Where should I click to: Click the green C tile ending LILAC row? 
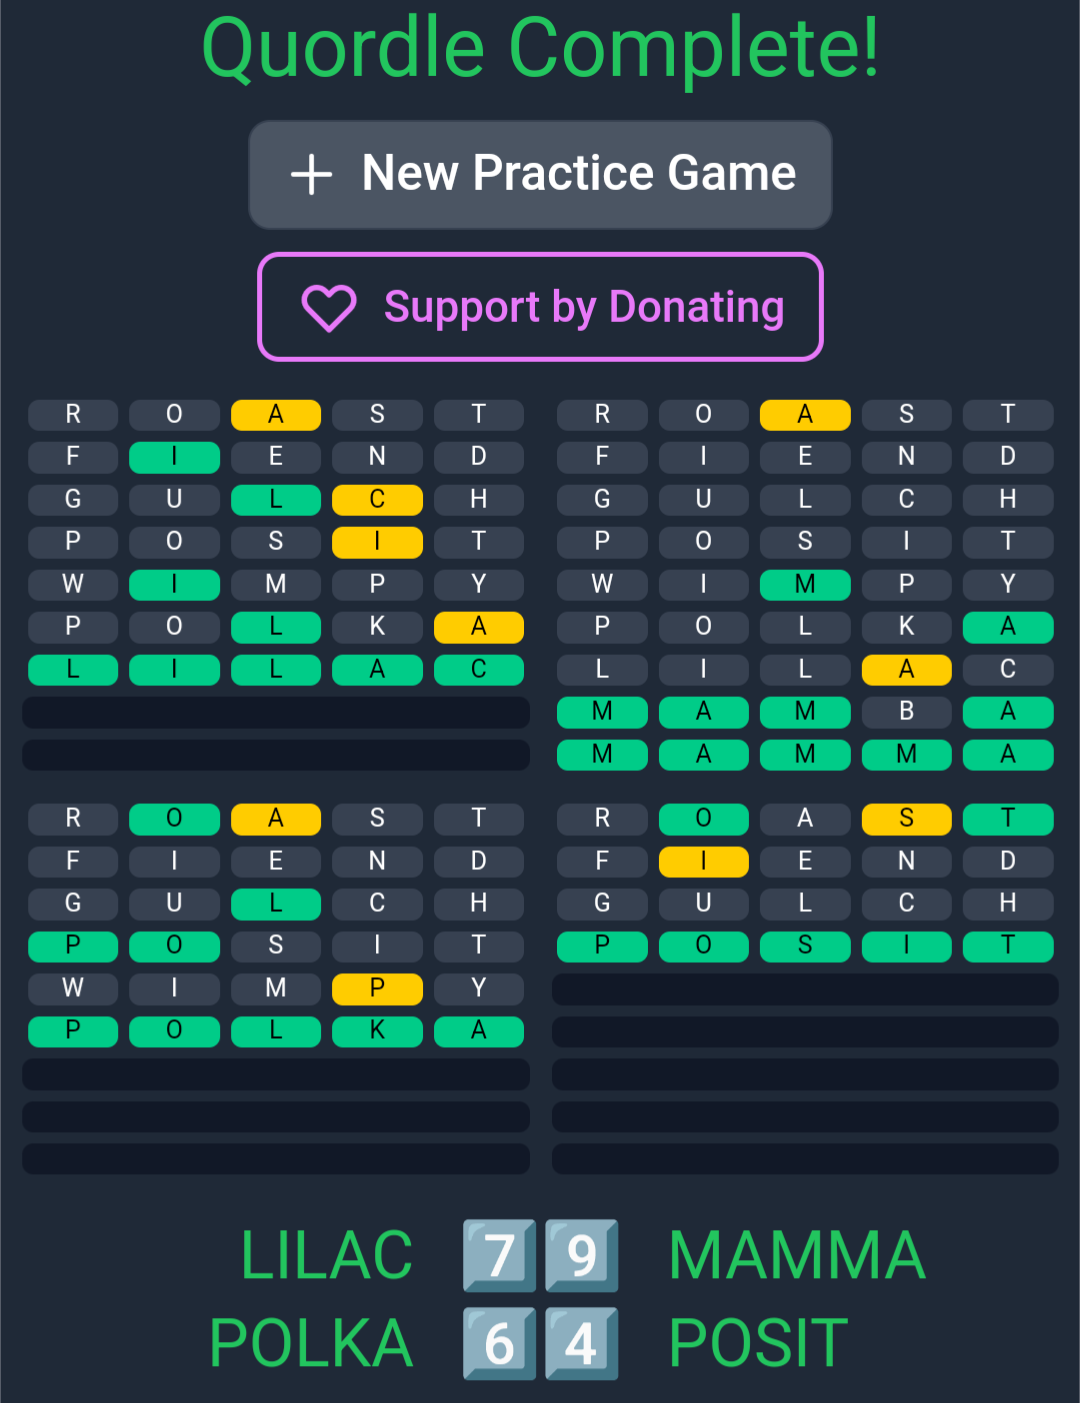[479, 669]
